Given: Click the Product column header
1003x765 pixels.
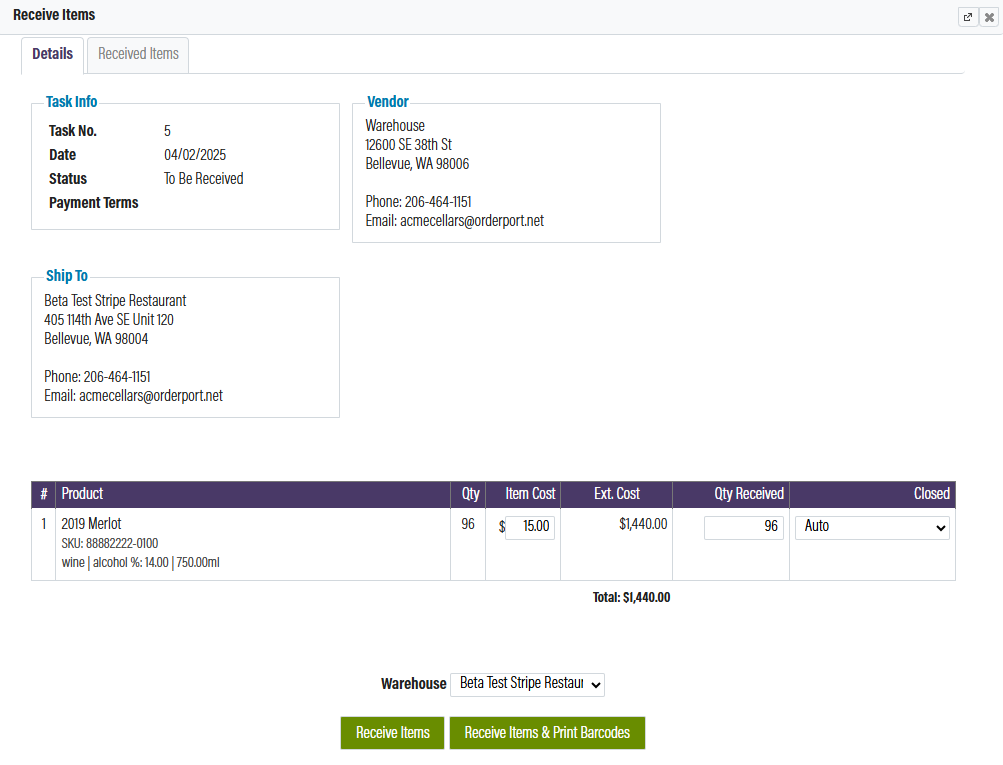Looking at the screenshot, I should [82, 494].
